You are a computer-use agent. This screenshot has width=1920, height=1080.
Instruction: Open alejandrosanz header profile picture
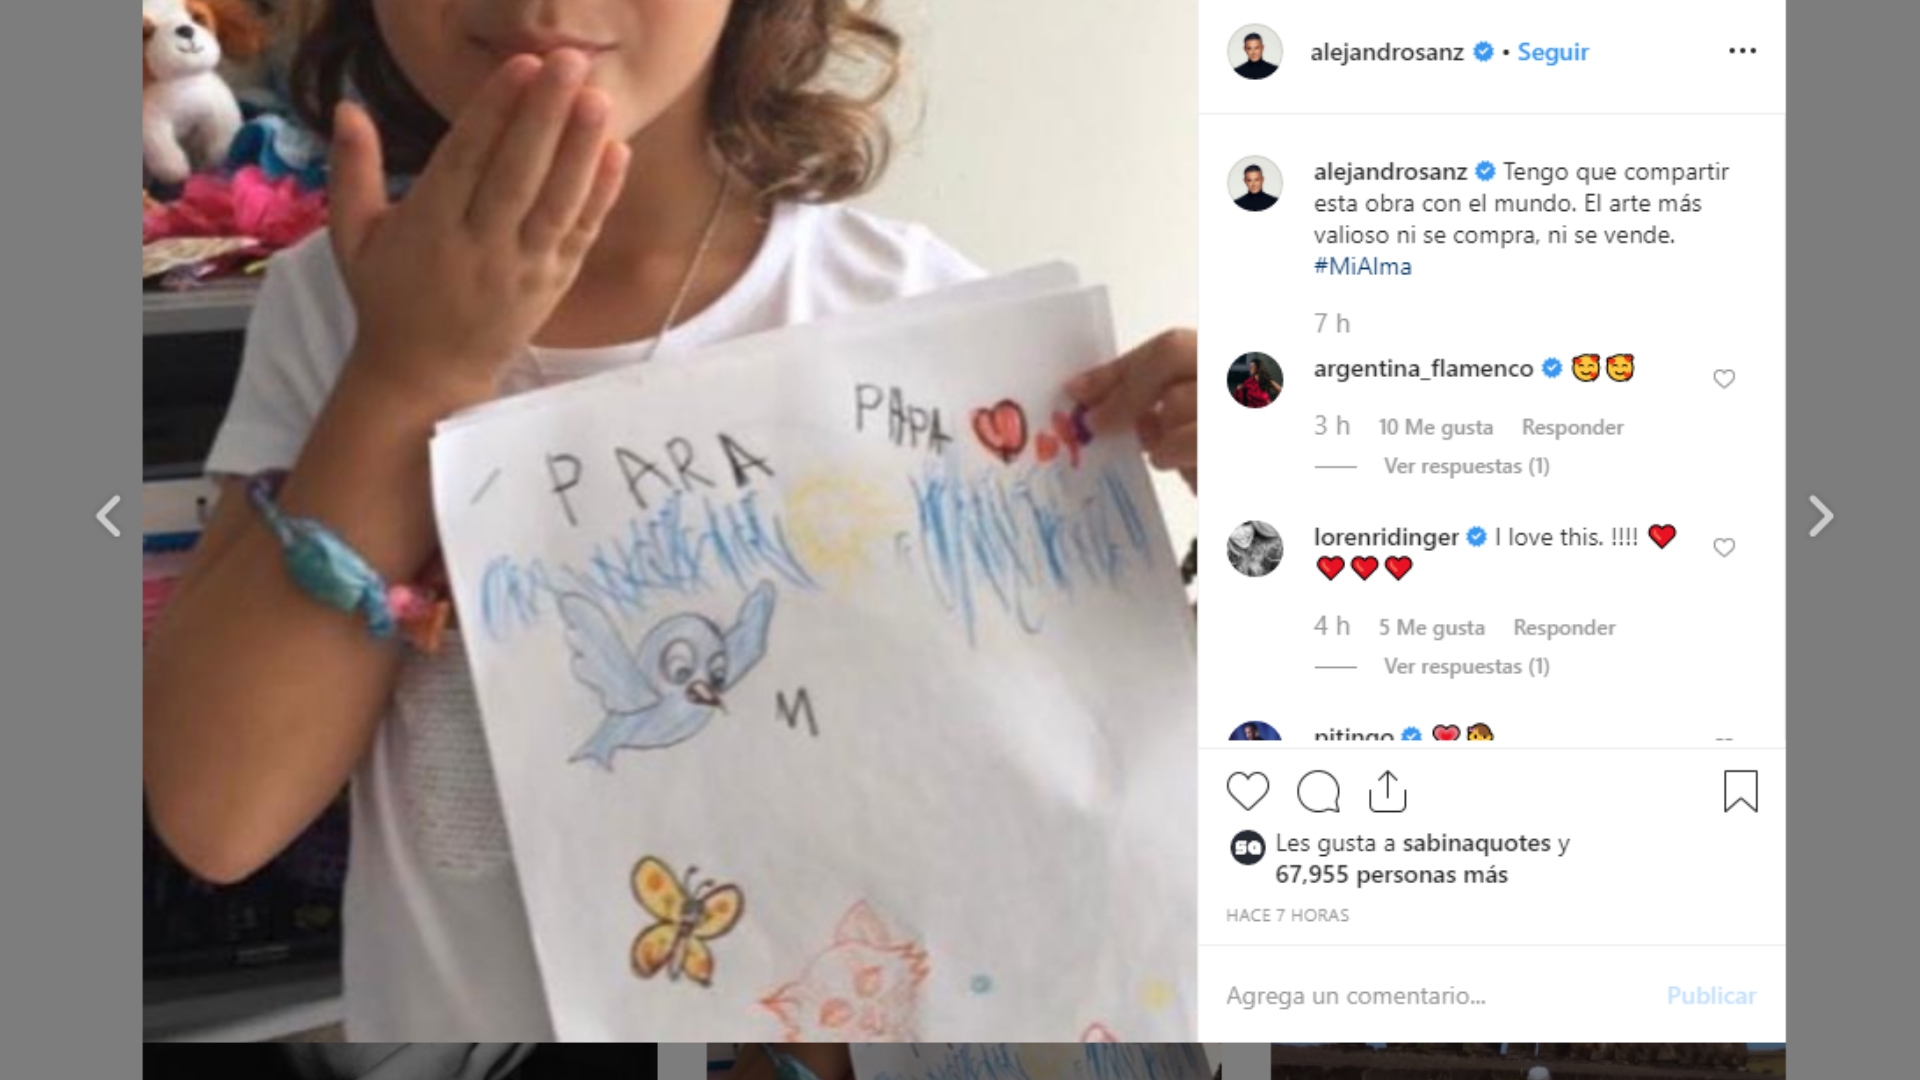[1254, 51]
